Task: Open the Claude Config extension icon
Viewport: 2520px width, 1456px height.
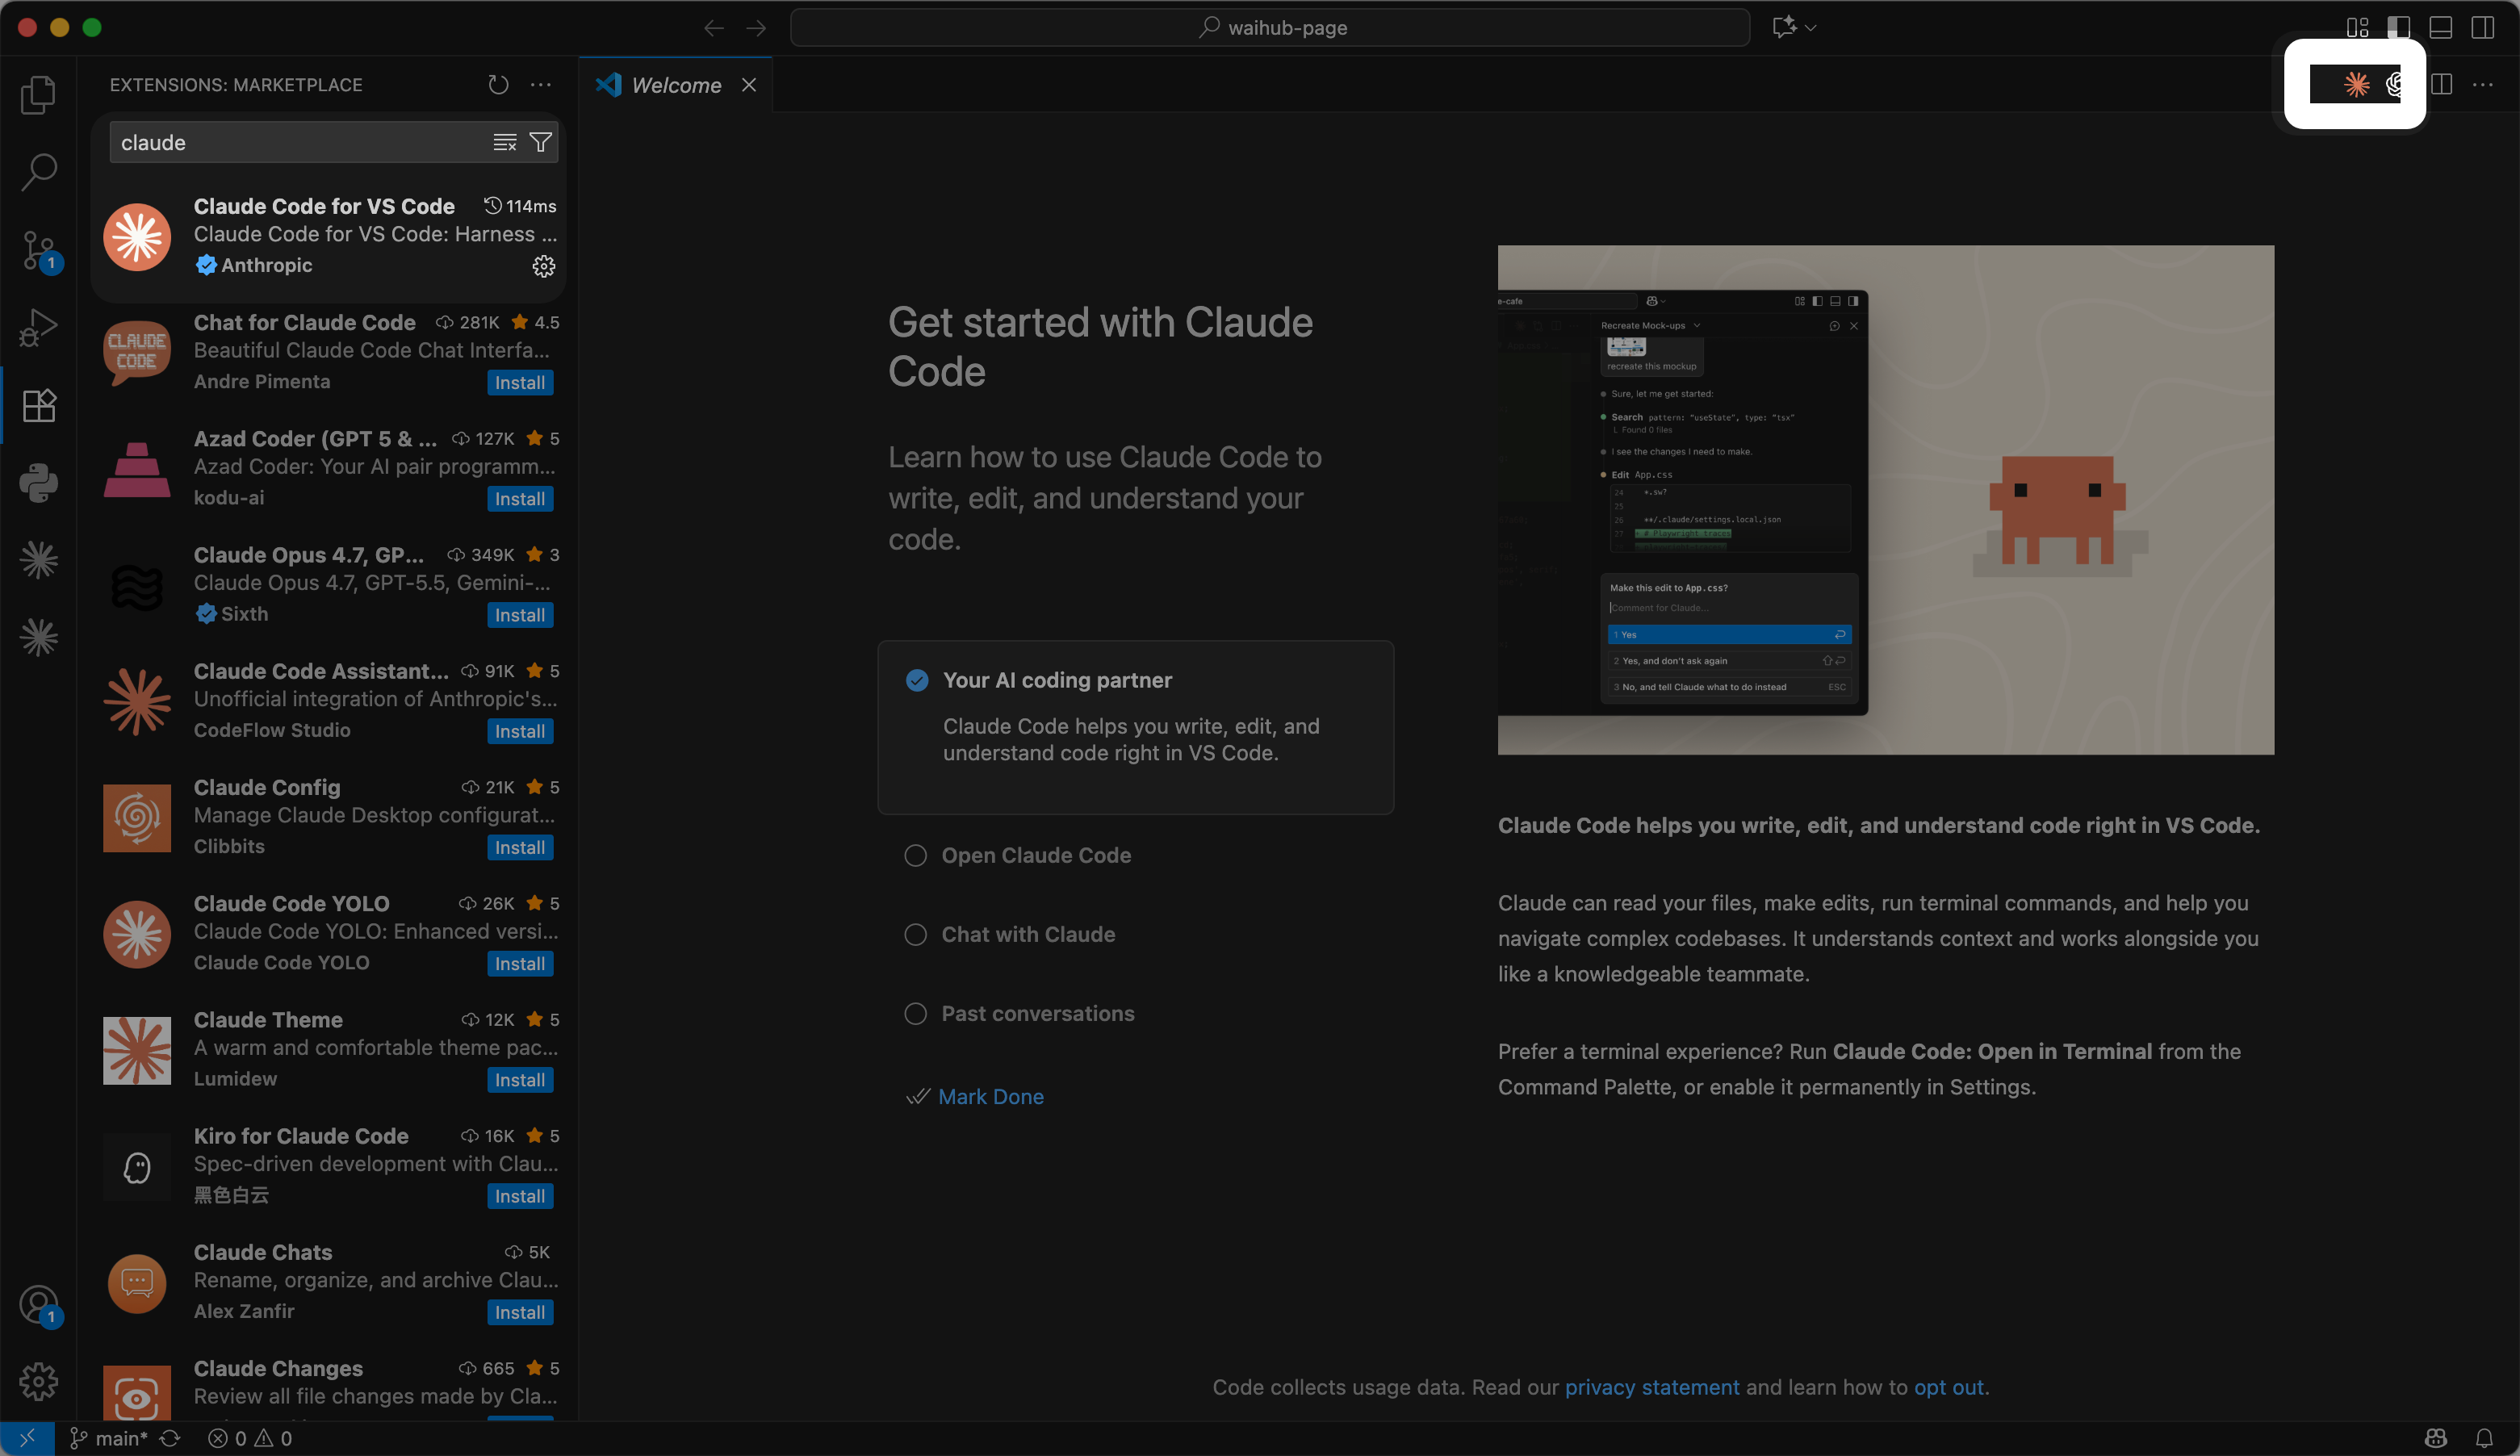Action: pos(137,818)
